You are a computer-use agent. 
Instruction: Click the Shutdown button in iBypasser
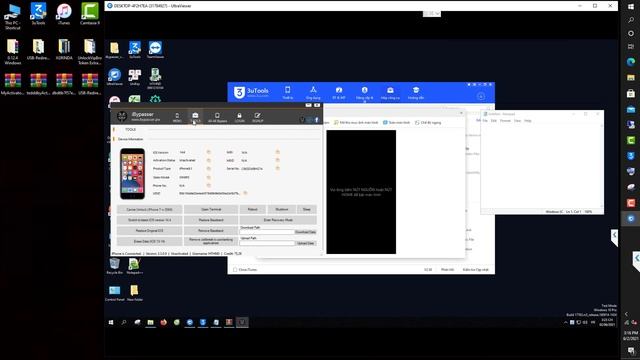tap(282, 209)
